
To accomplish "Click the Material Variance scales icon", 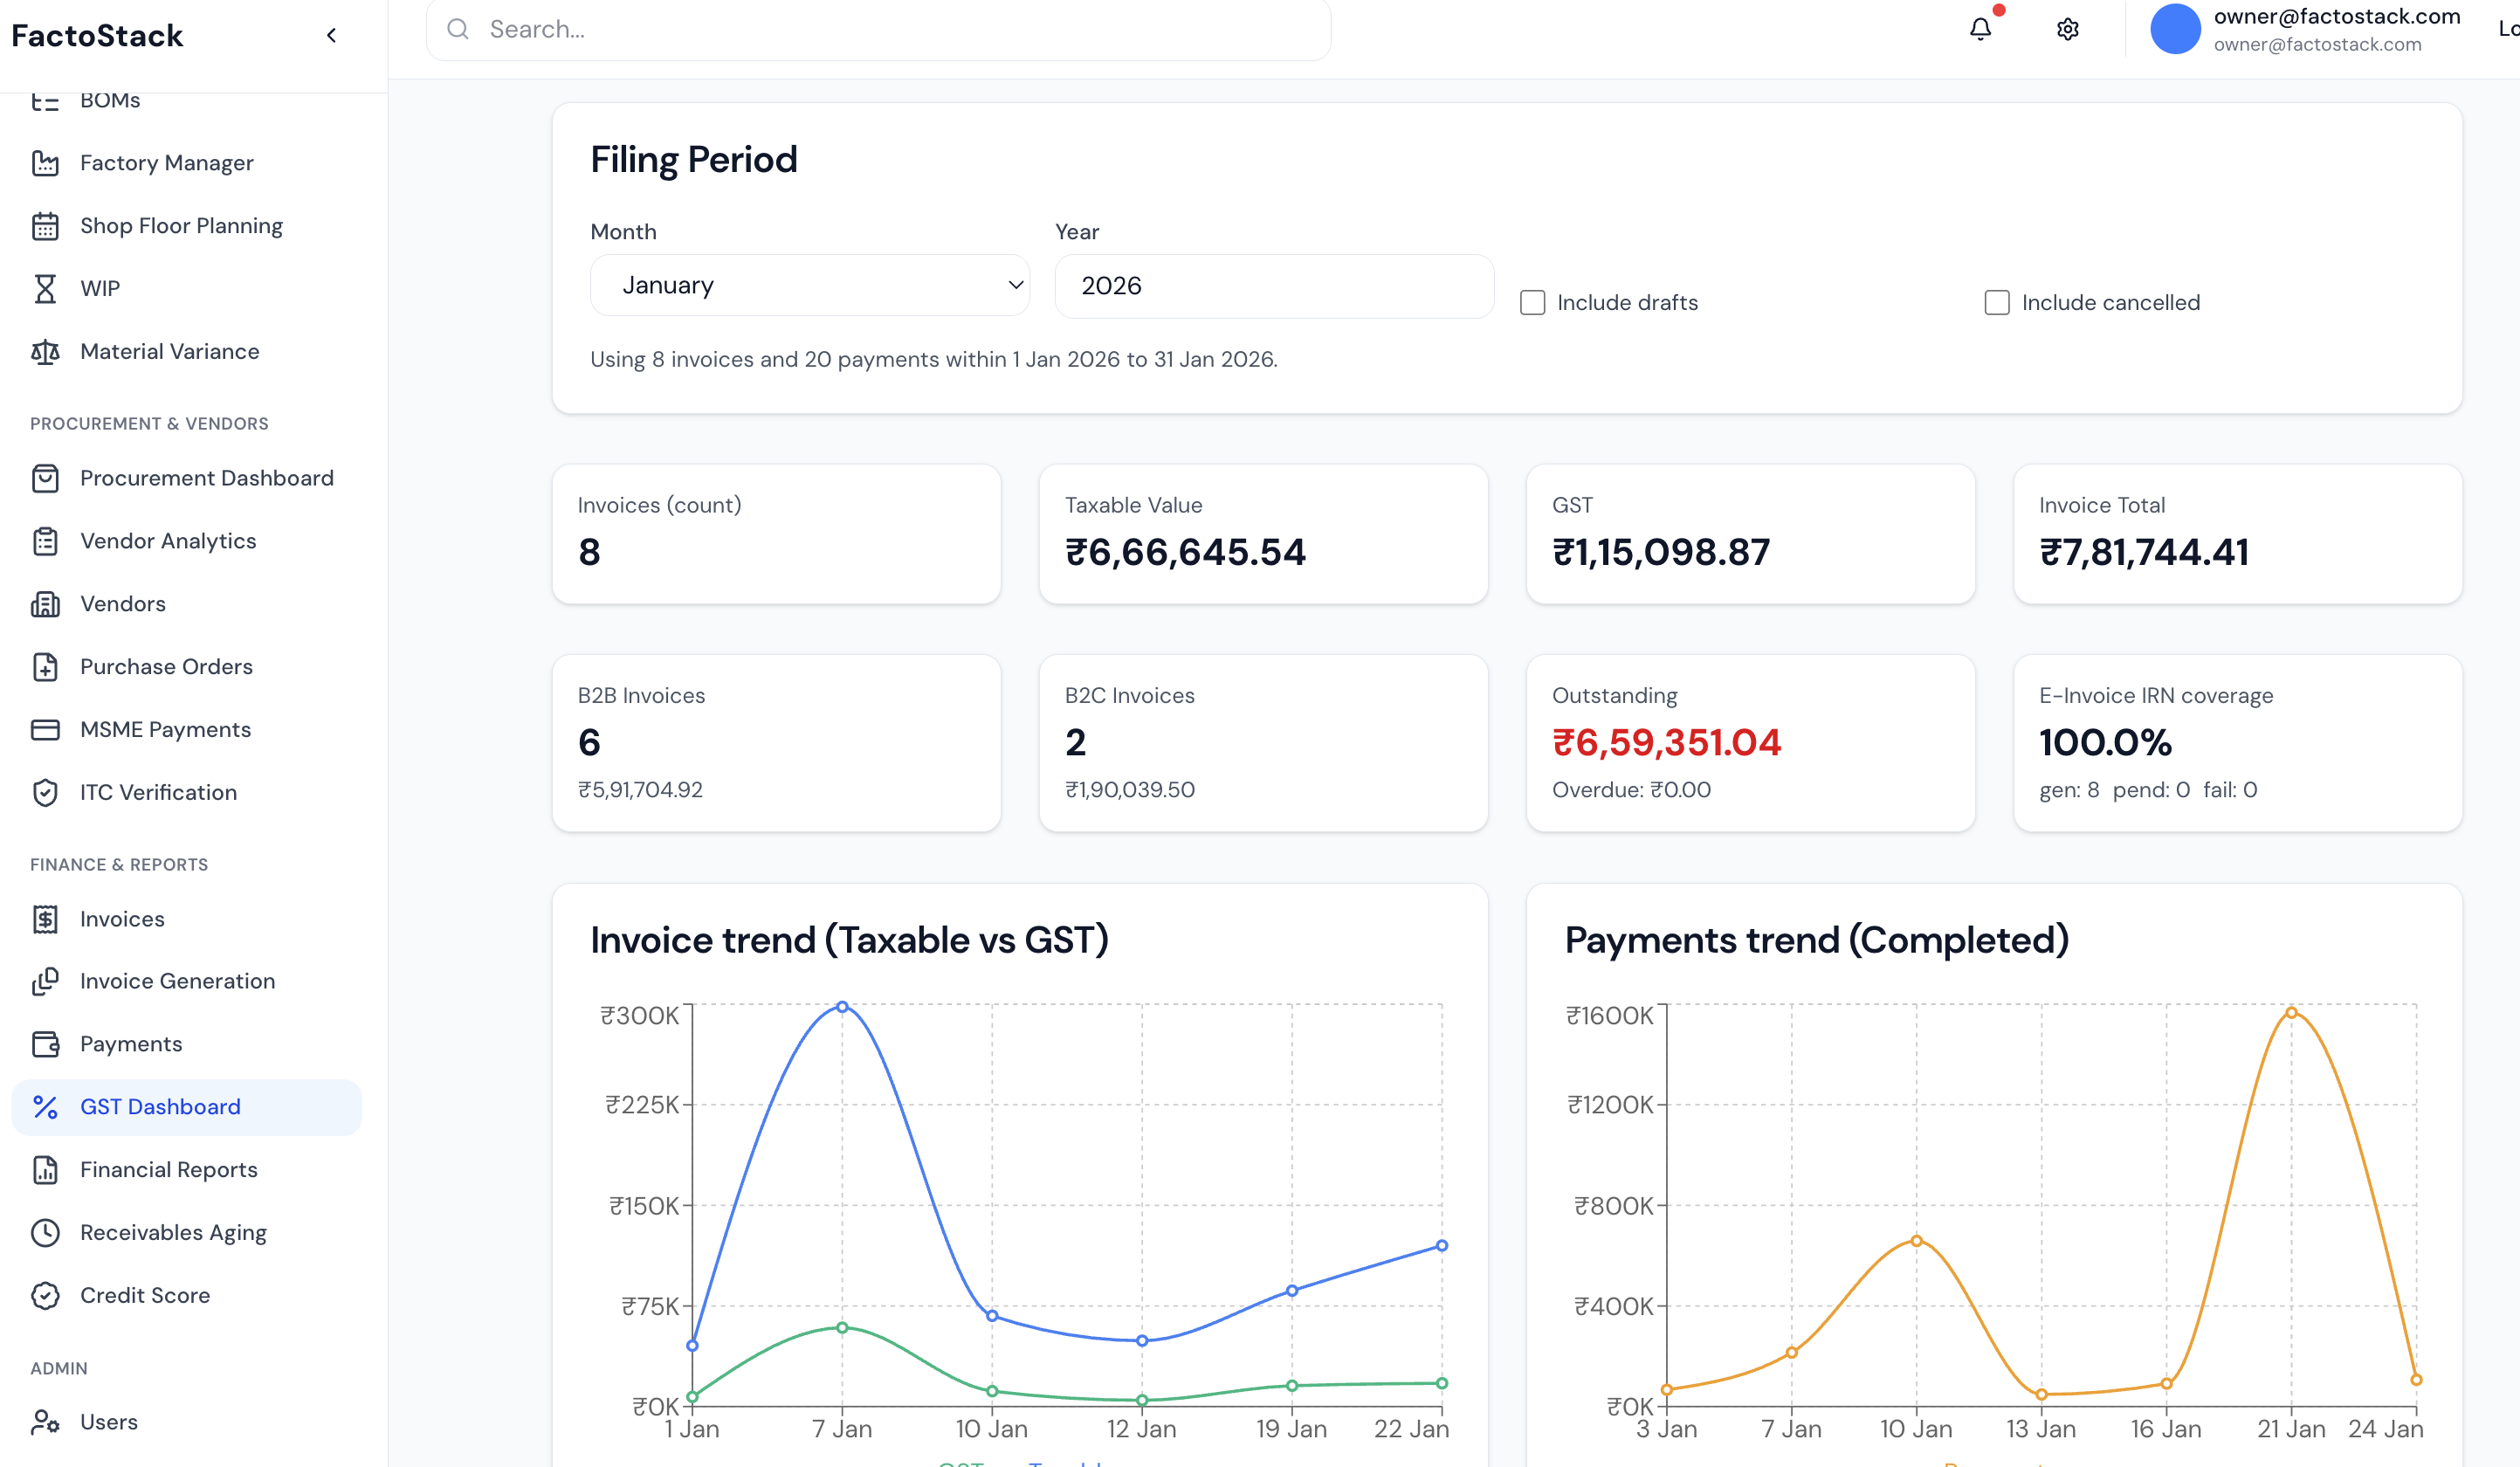I will 46,351.
